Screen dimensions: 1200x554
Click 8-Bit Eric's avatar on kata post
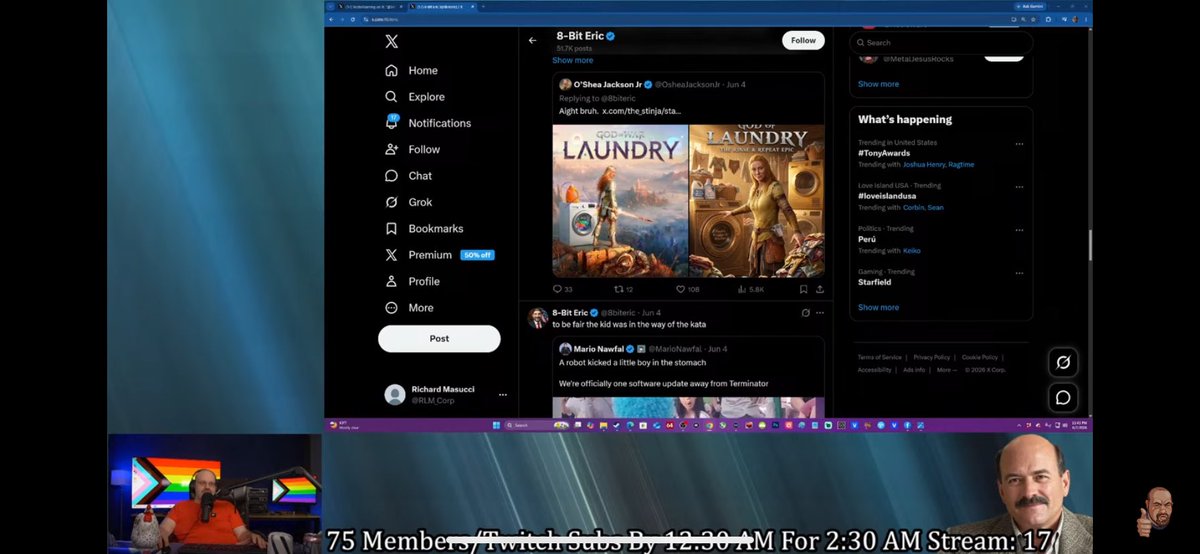tap(537, 319)
